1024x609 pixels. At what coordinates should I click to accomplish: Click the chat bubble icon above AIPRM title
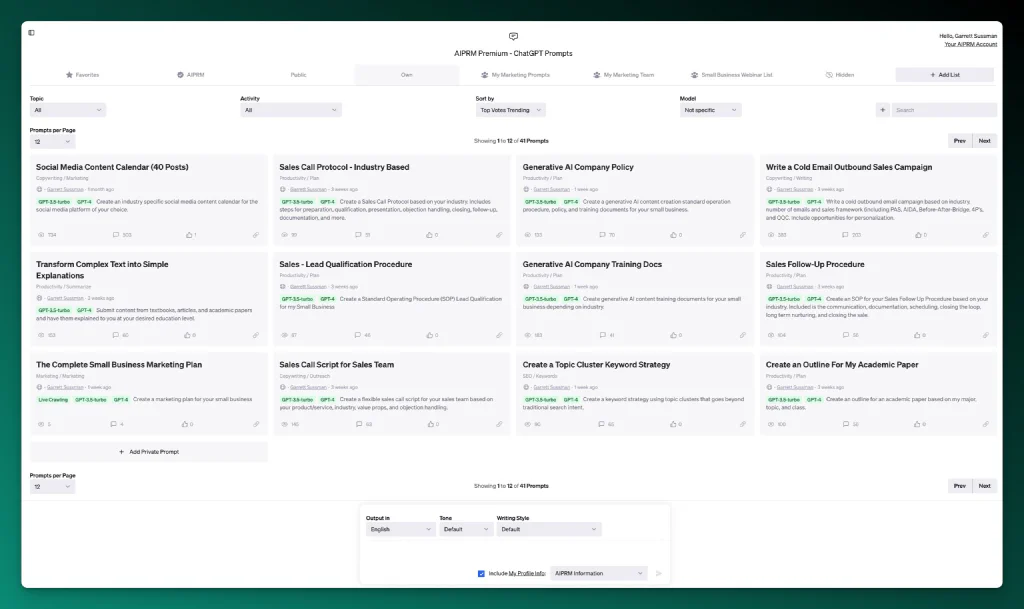click(513, 37)
